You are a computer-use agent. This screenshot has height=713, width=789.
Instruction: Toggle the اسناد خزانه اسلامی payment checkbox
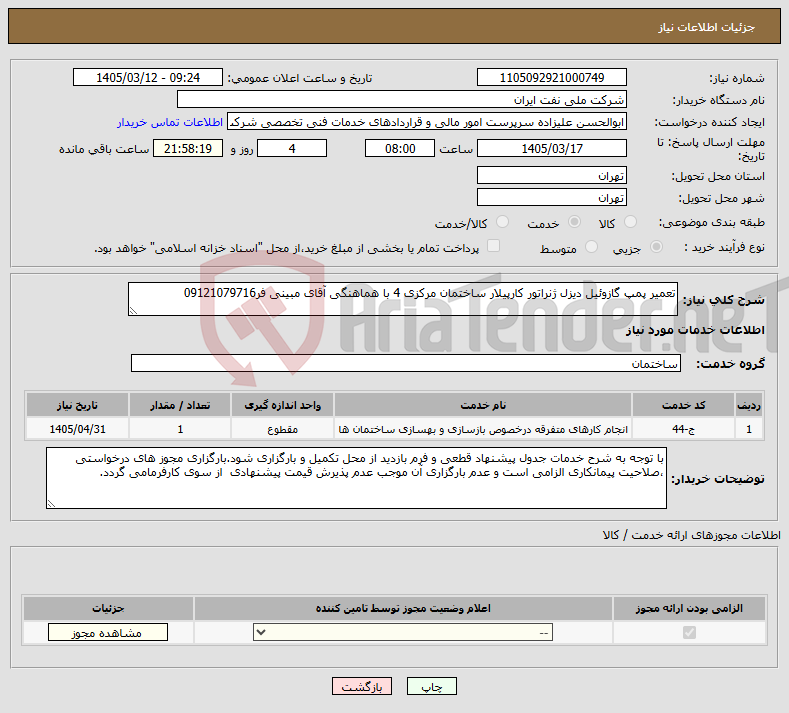[494, 246]
